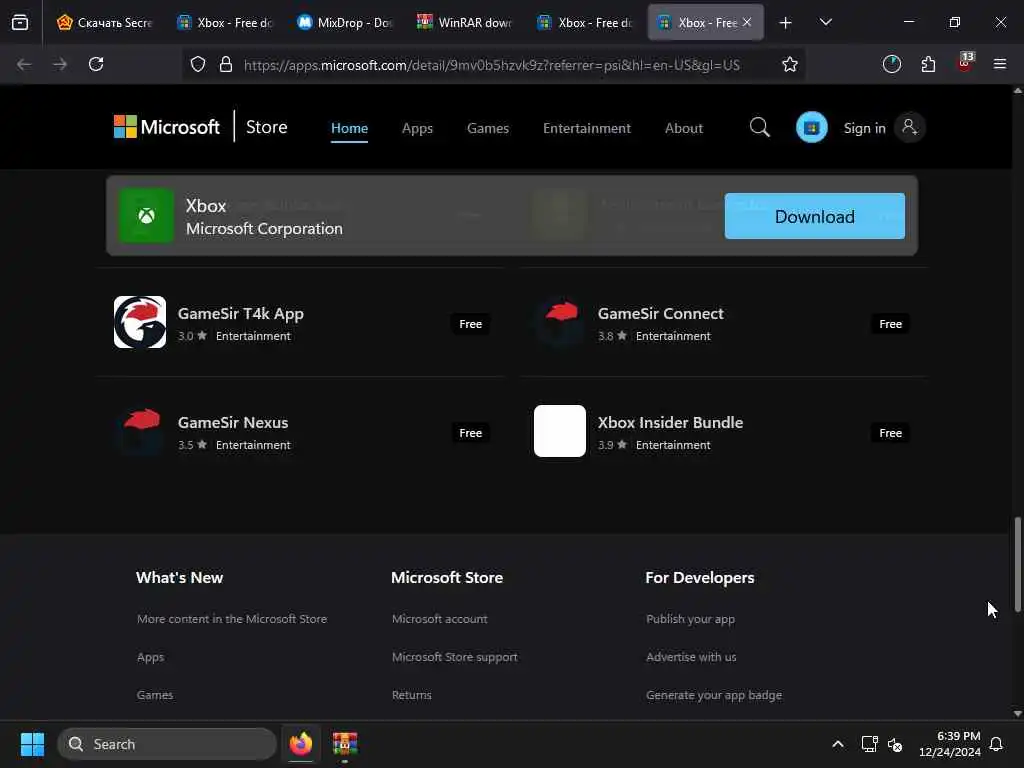Open Publish your app link
This screenshot has height=768, width=1024.
(x=690, y=618)
